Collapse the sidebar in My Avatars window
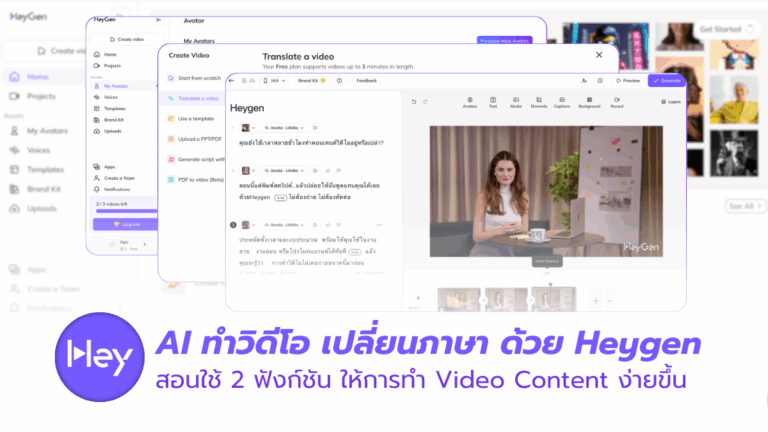Screen dimensions: 768x432 click(158, 20)
